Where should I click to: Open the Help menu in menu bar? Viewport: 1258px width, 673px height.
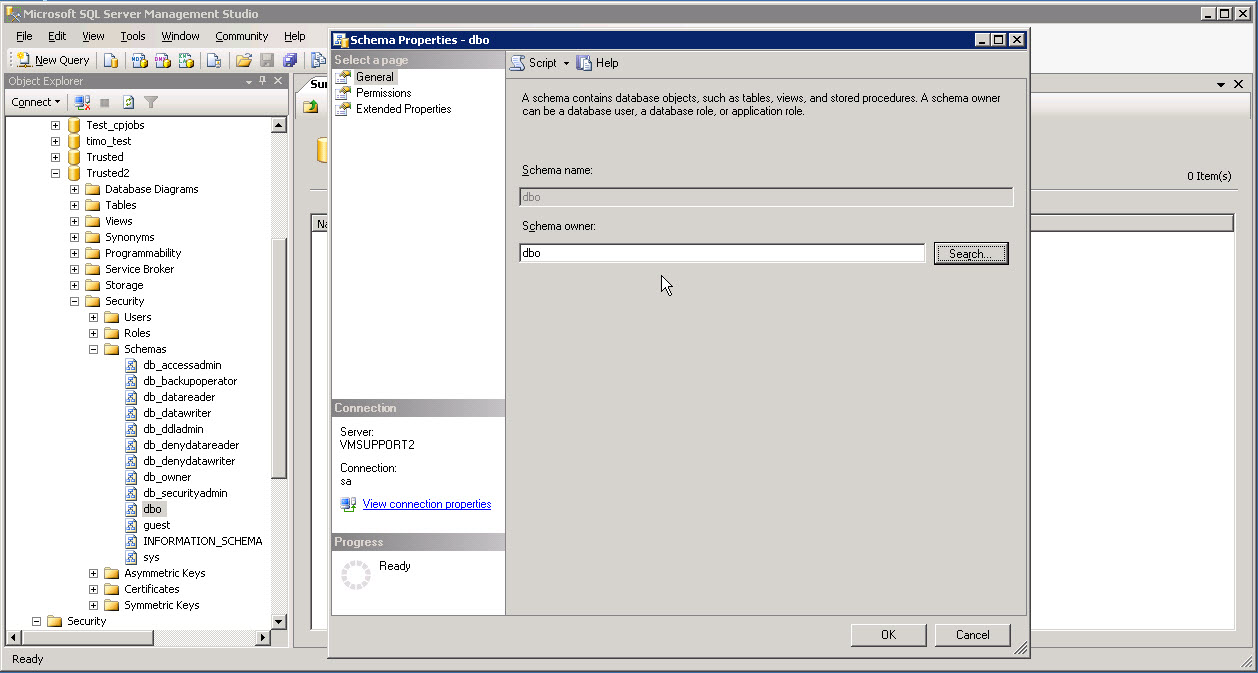294,36
